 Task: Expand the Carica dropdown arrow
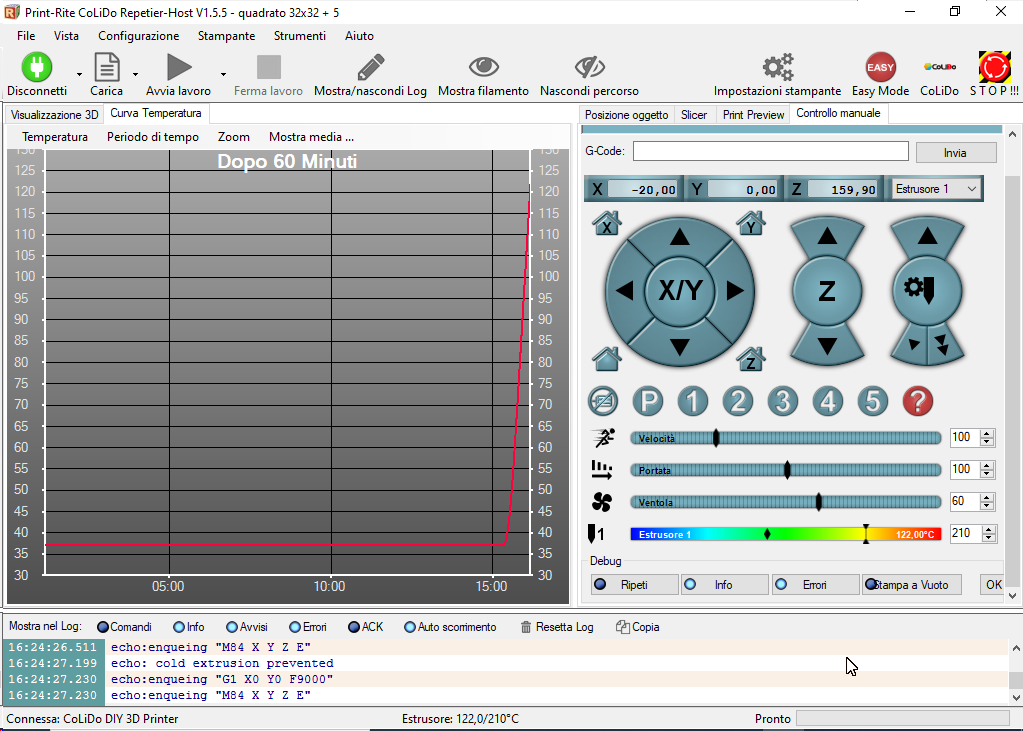(x=135, y=74)
